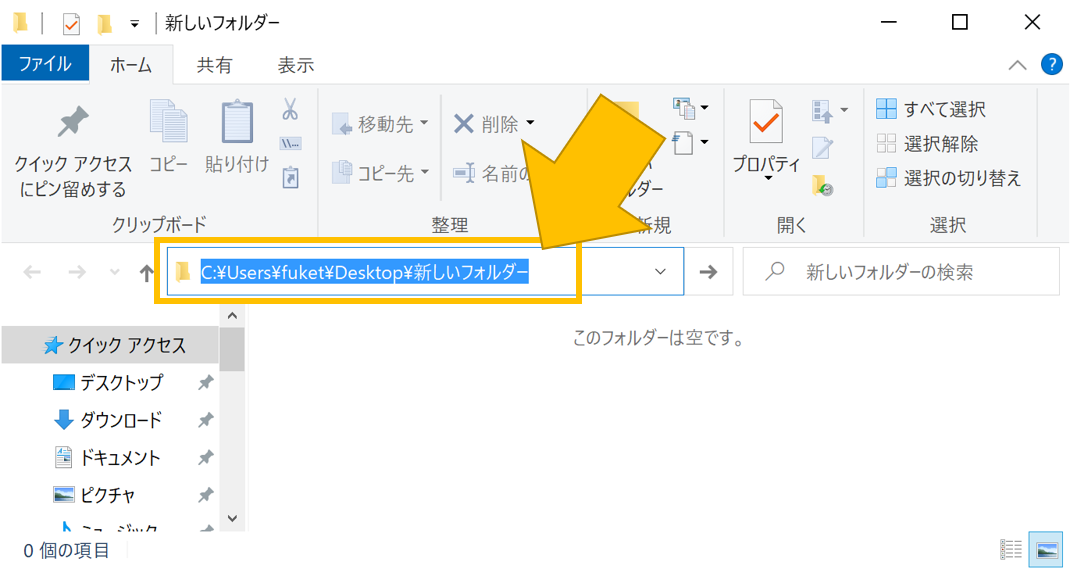Select Quick Access (クイック アクセス) in the tree
Screen dimensions: 1070x569
(111, 346)
